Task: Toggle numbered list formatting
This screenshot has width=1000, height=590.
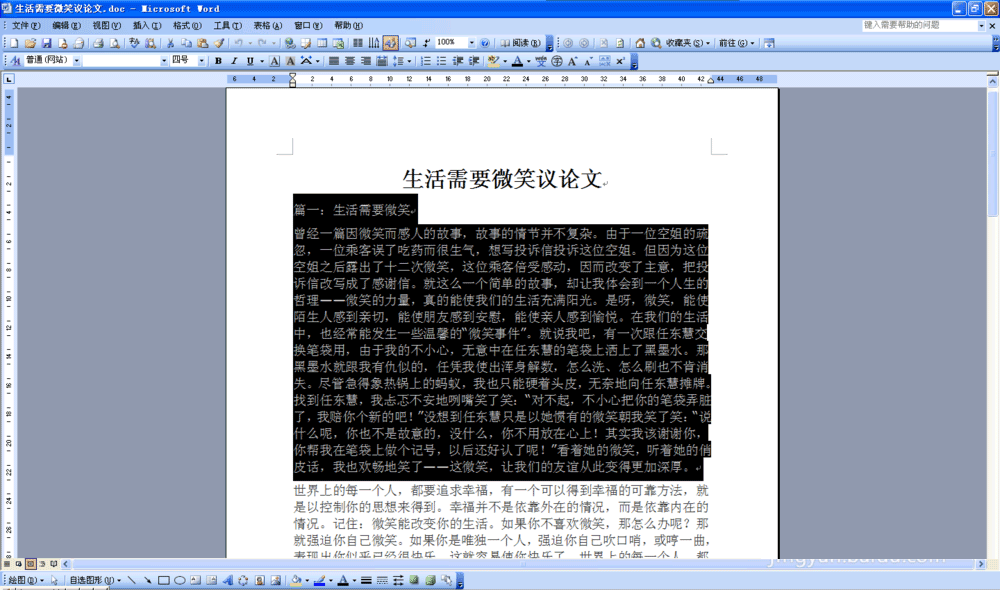Action: [425, 61]
